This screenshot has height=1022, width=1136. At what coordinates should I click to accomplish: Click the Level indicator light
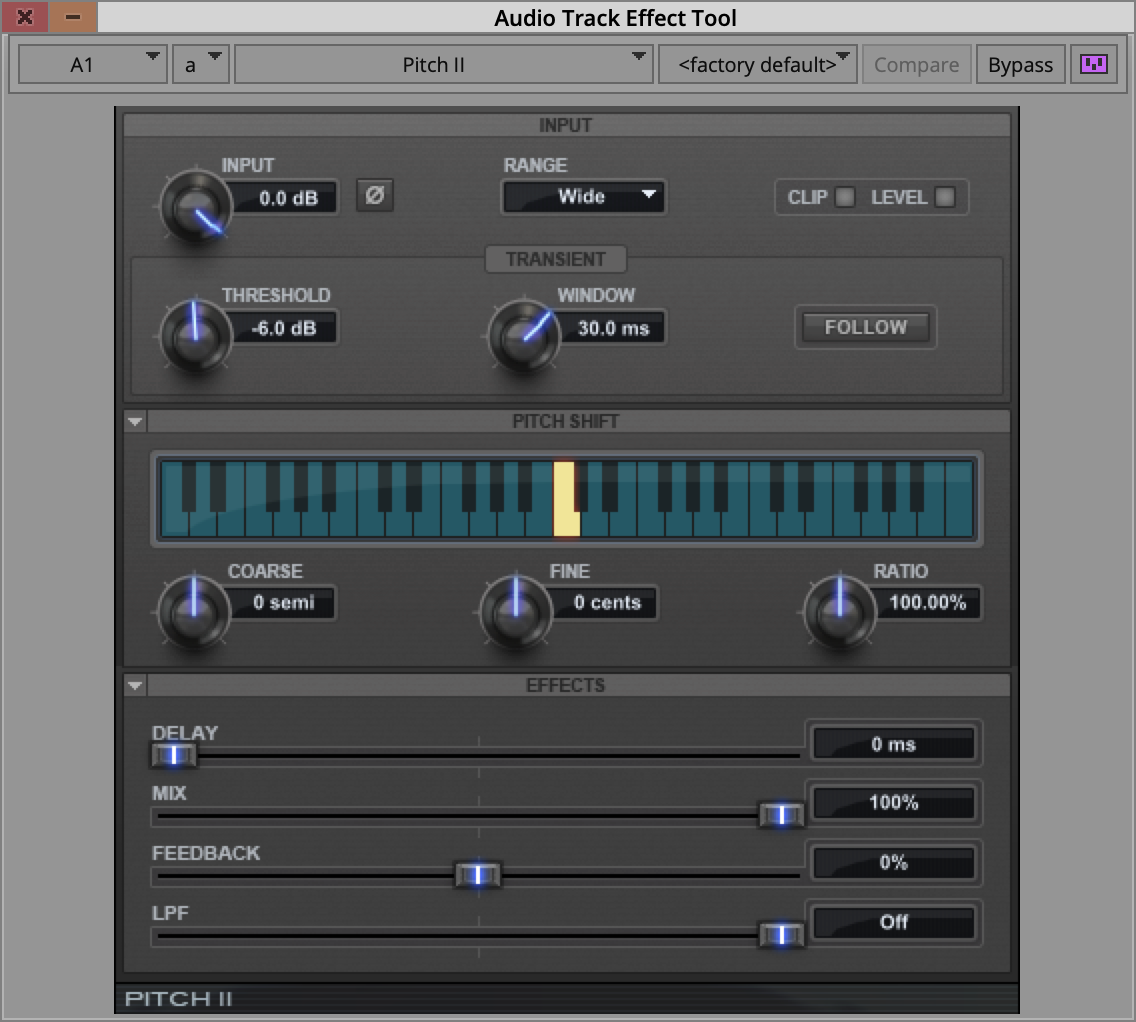[945, 197]
